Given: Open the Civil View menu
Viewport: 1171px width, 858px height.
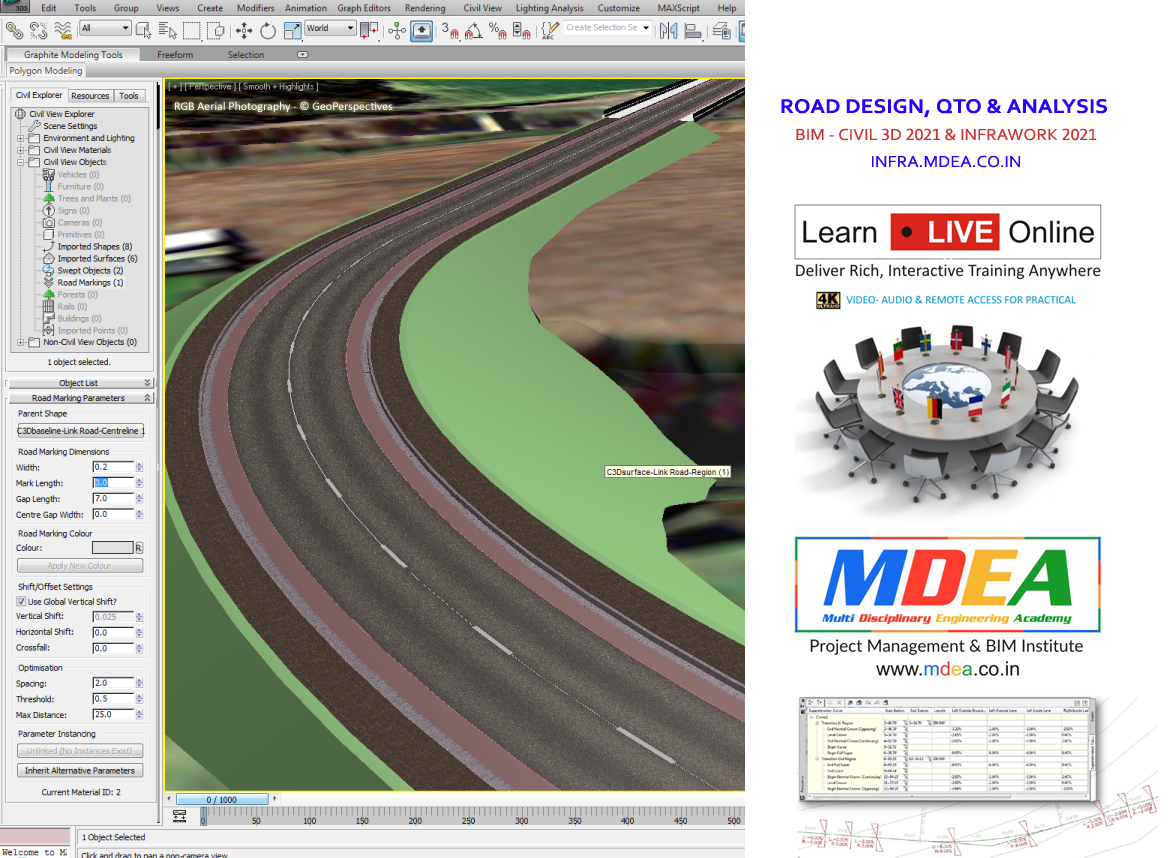Looking at the screenshot, I should click(x=482, y=7).
